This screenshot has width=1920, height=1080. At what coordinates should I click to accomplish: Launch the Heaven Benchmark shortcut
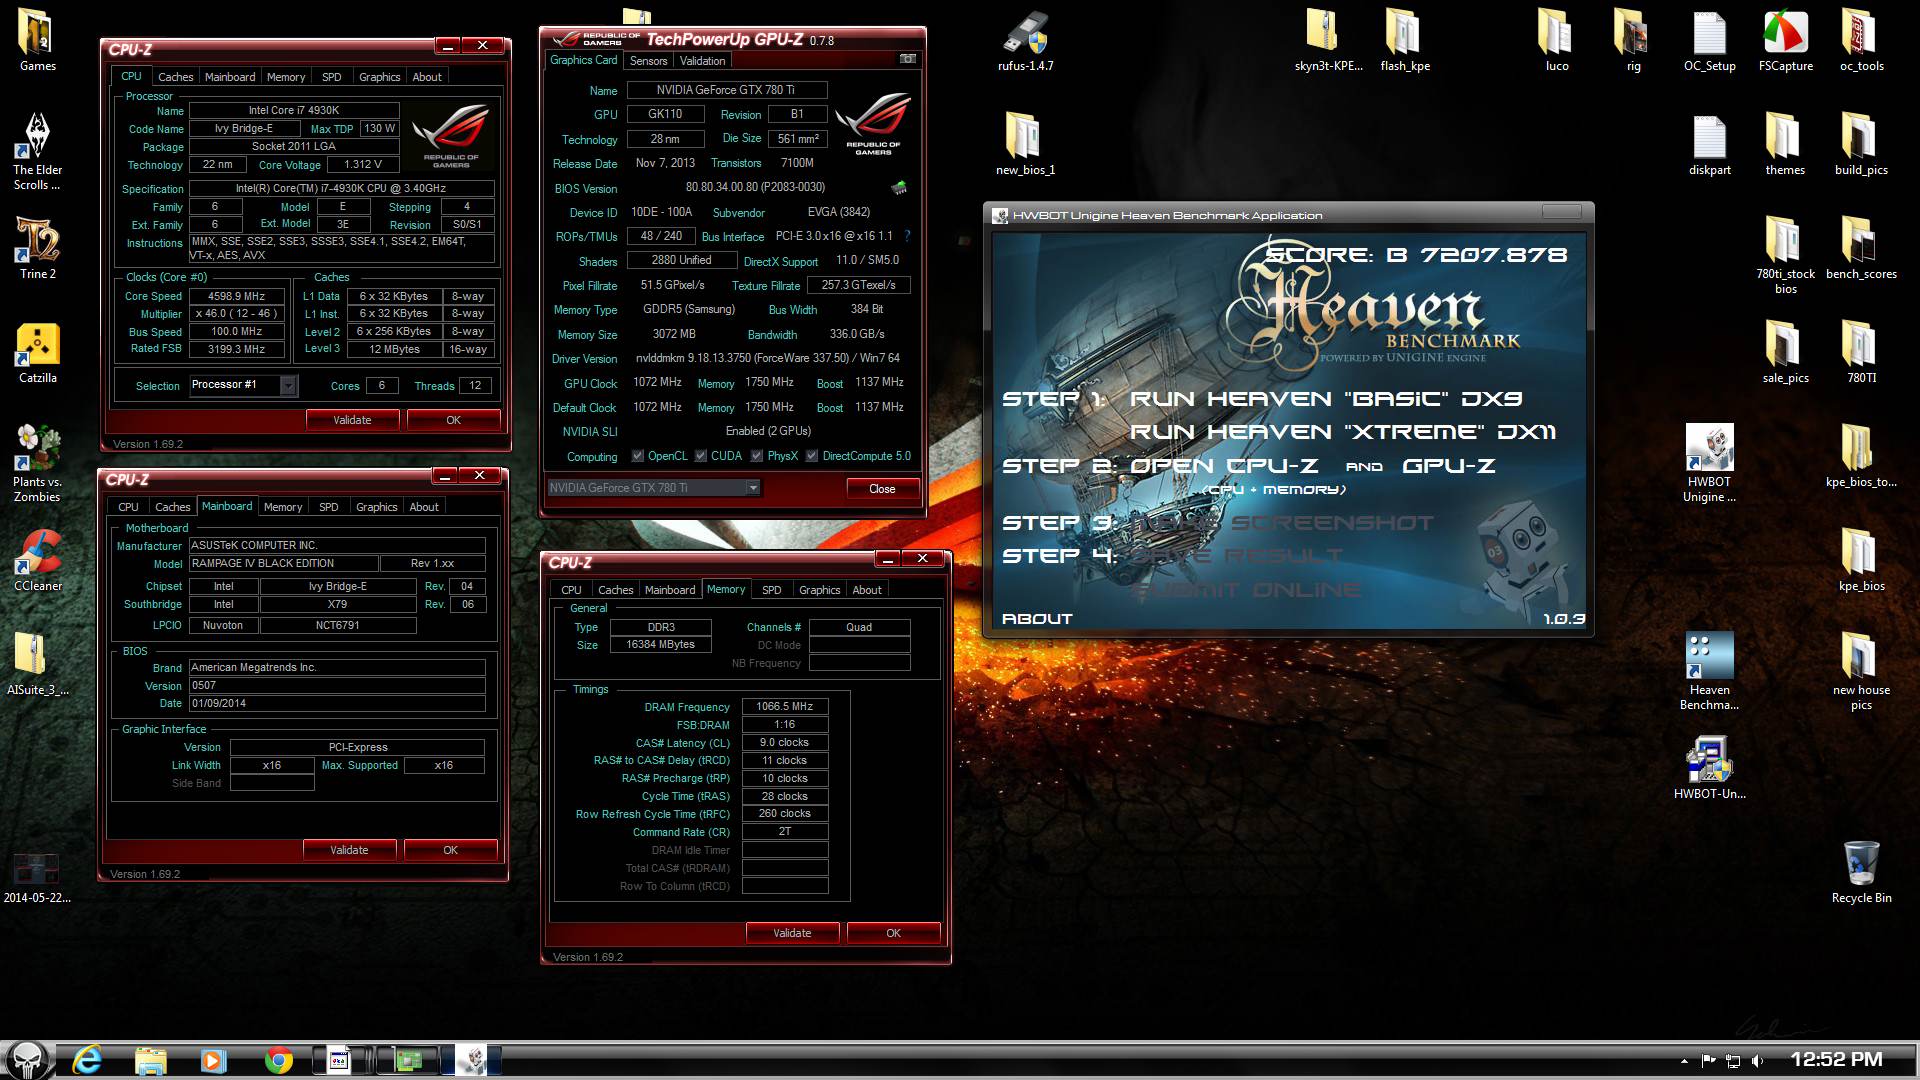point(1709,670)
